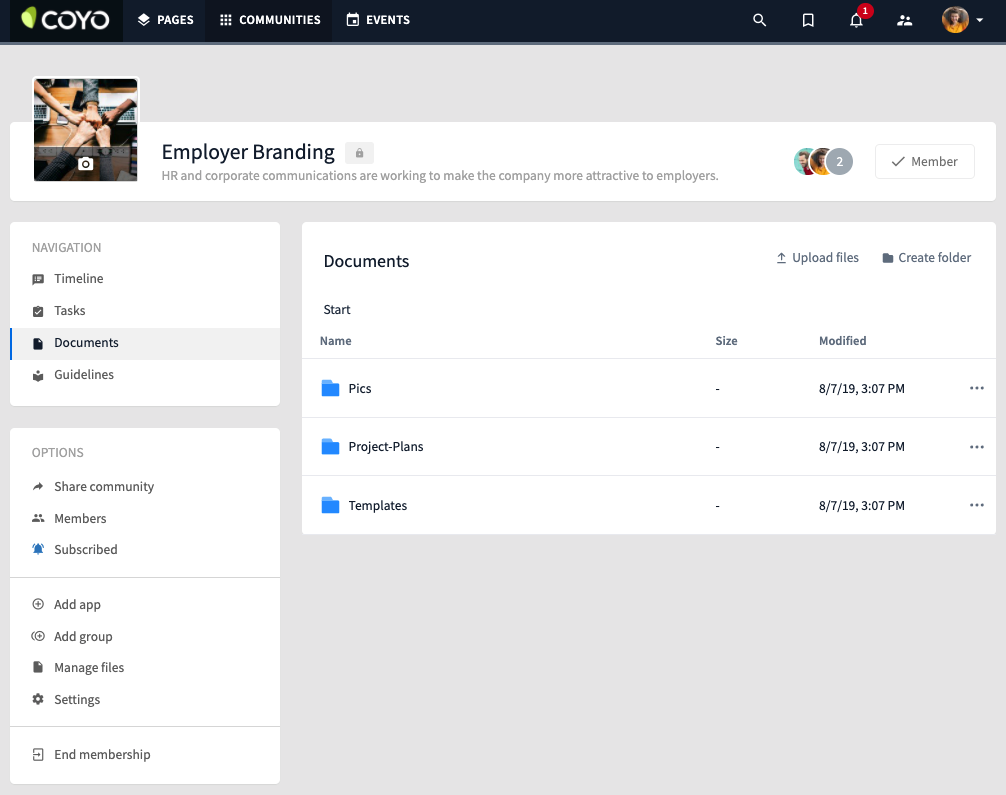Screen dimensions: 1006x795
Task: Sort by Name column header
Action: point(336,341)
